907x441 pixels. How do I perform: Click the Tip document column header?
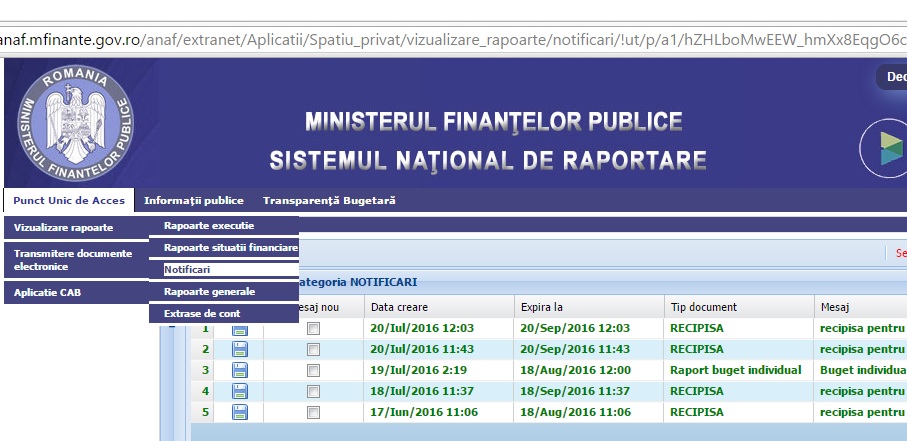tap(739, 307)
